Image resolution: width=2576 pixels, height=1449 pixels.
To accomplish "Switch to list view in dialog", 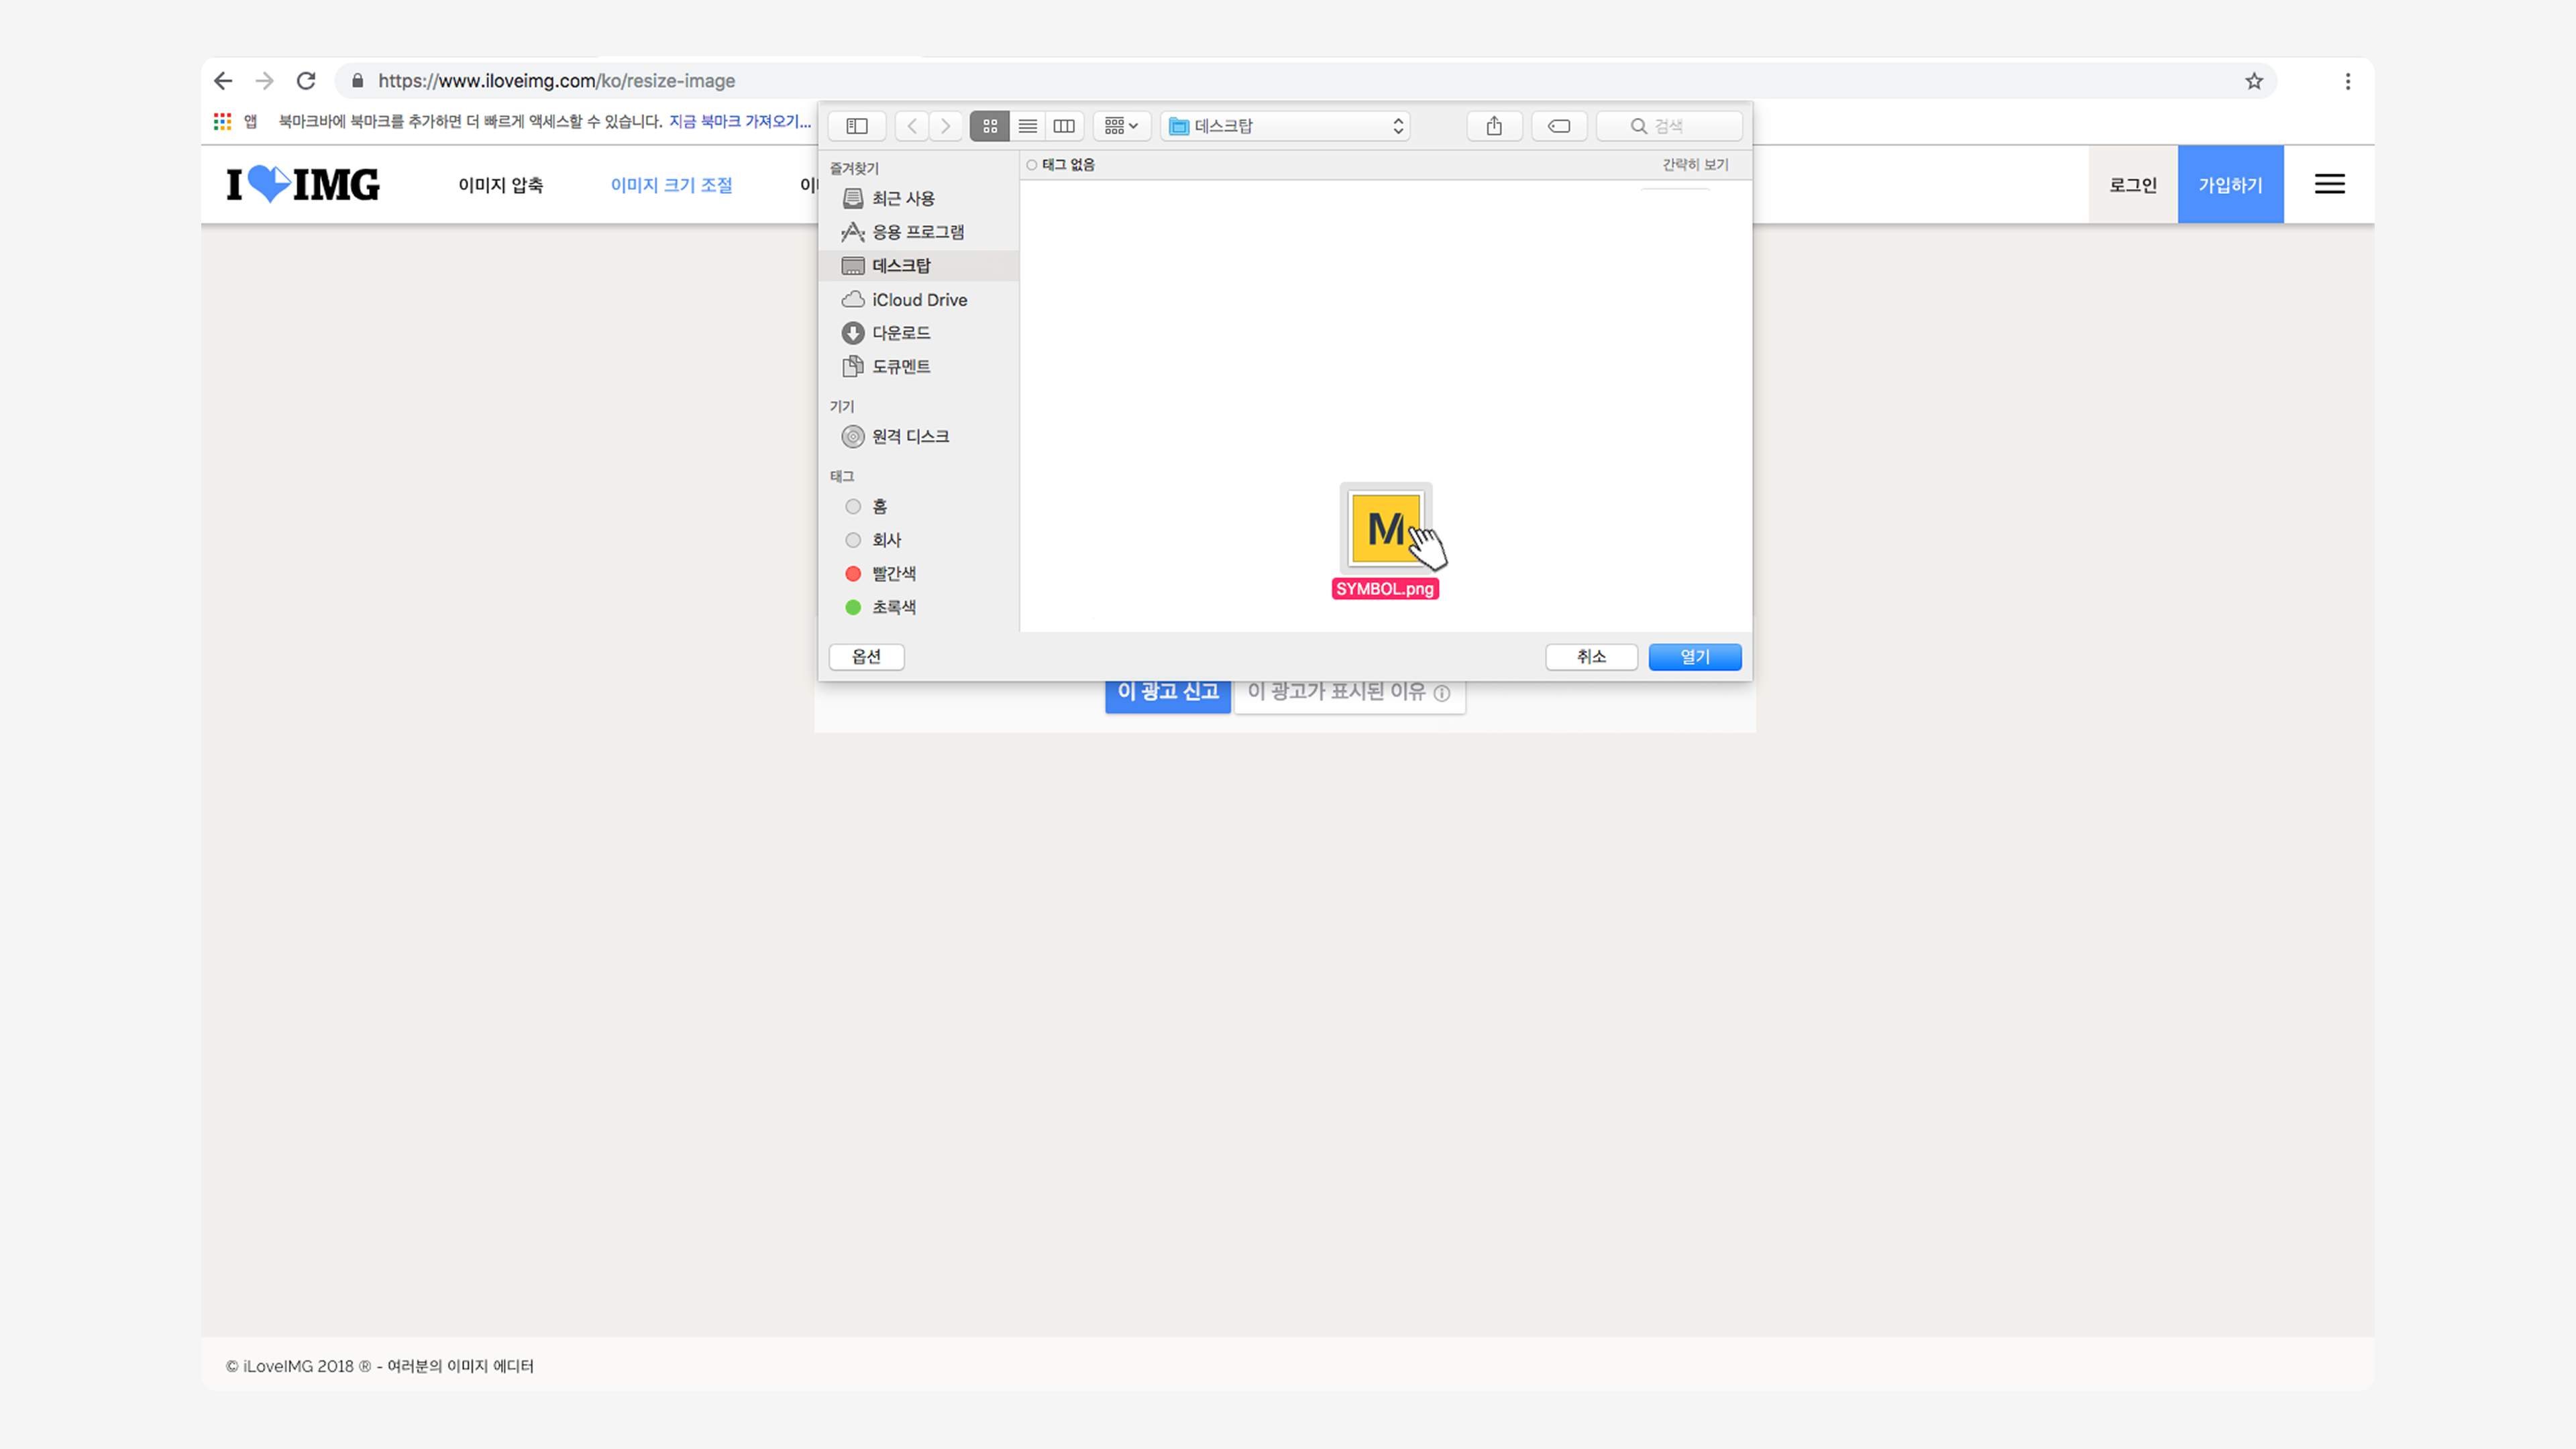I will (1027, 126).
